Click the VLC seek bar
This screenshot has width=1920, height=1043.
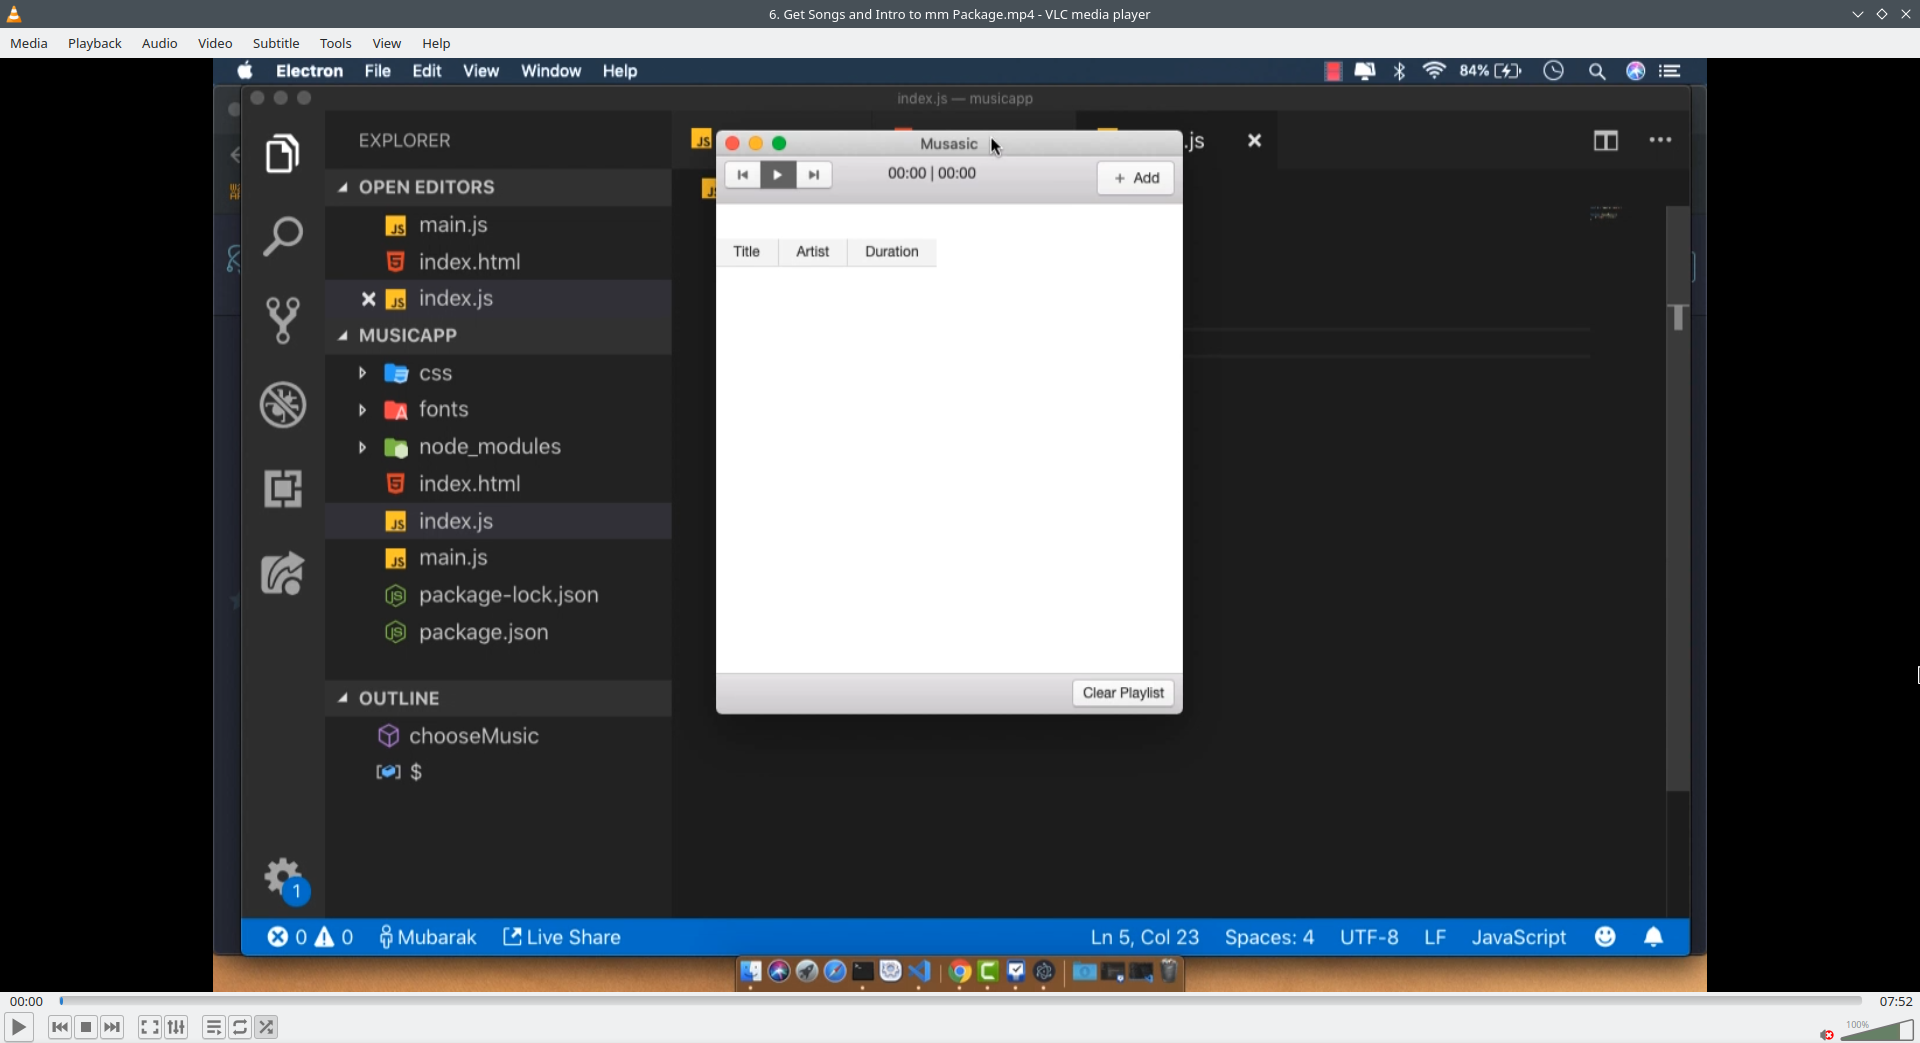(961, 1001)
